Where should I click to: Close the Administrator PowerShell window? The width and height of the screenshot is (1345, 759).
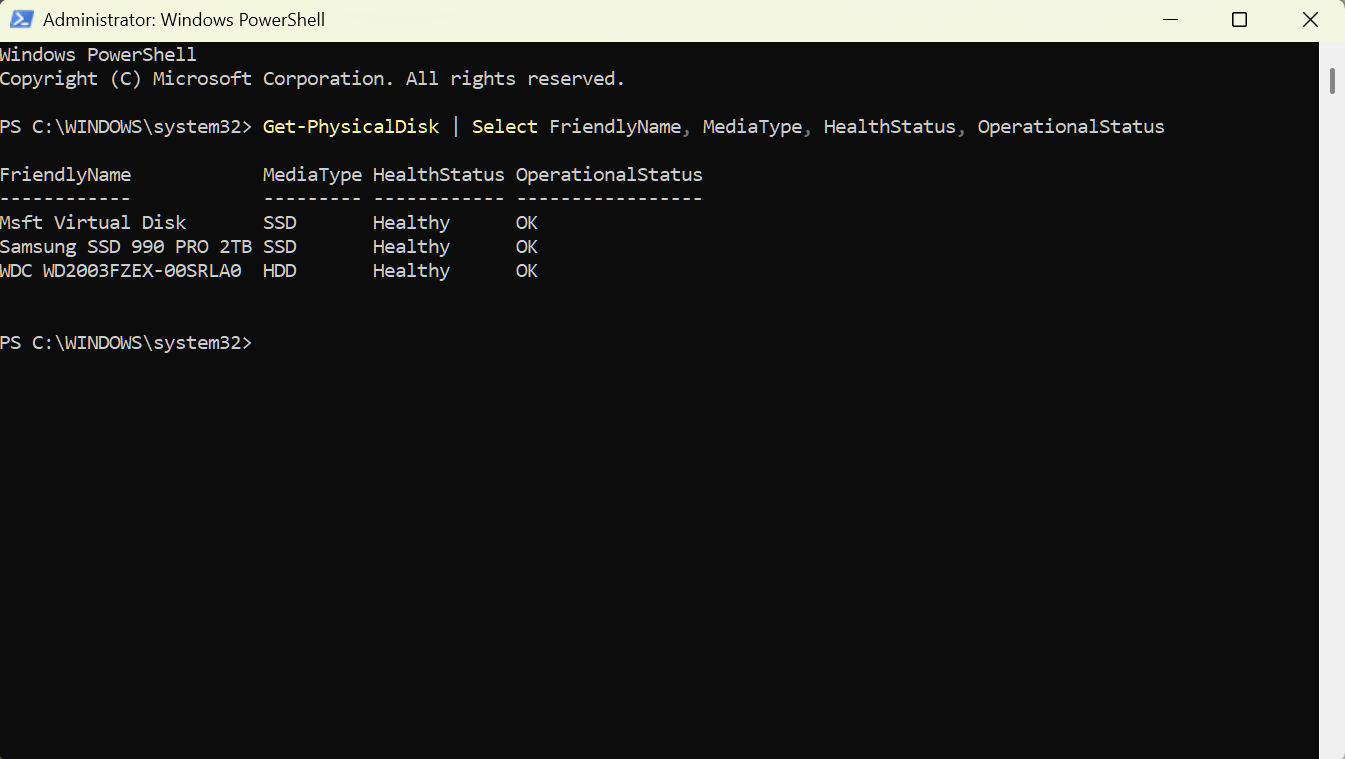pyautogui.click(x=1310, y=20)
